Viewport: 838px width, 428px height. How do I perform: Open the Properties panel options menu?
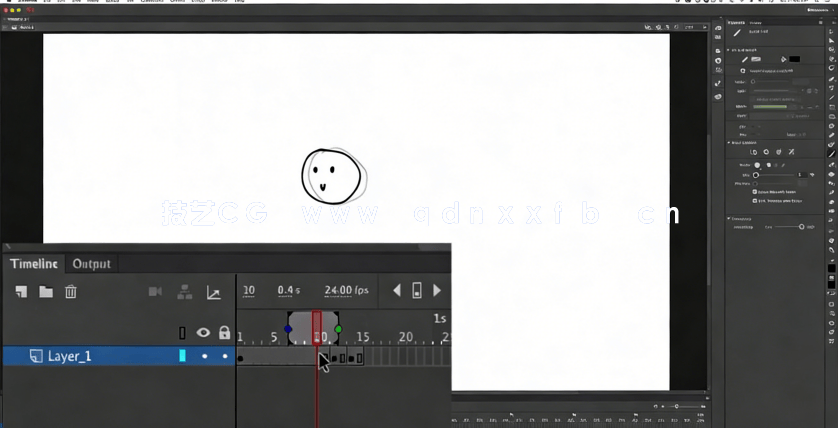coord(820,22)
